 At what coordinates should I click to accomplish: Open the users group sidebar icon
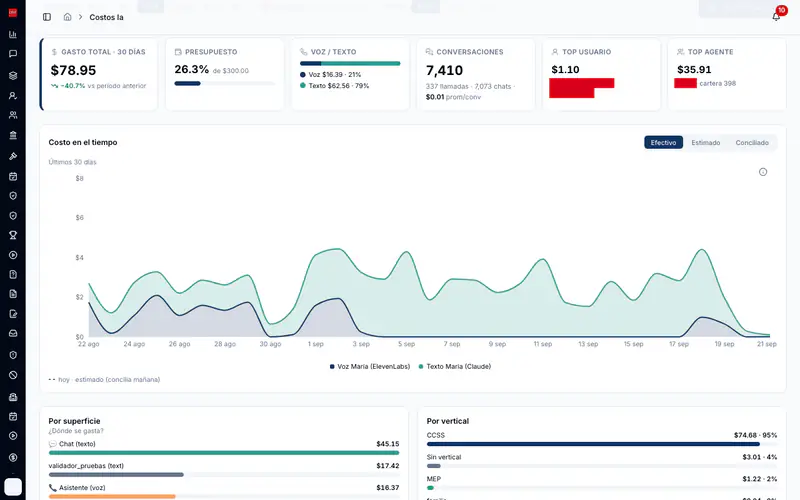[x=13, y=115]
